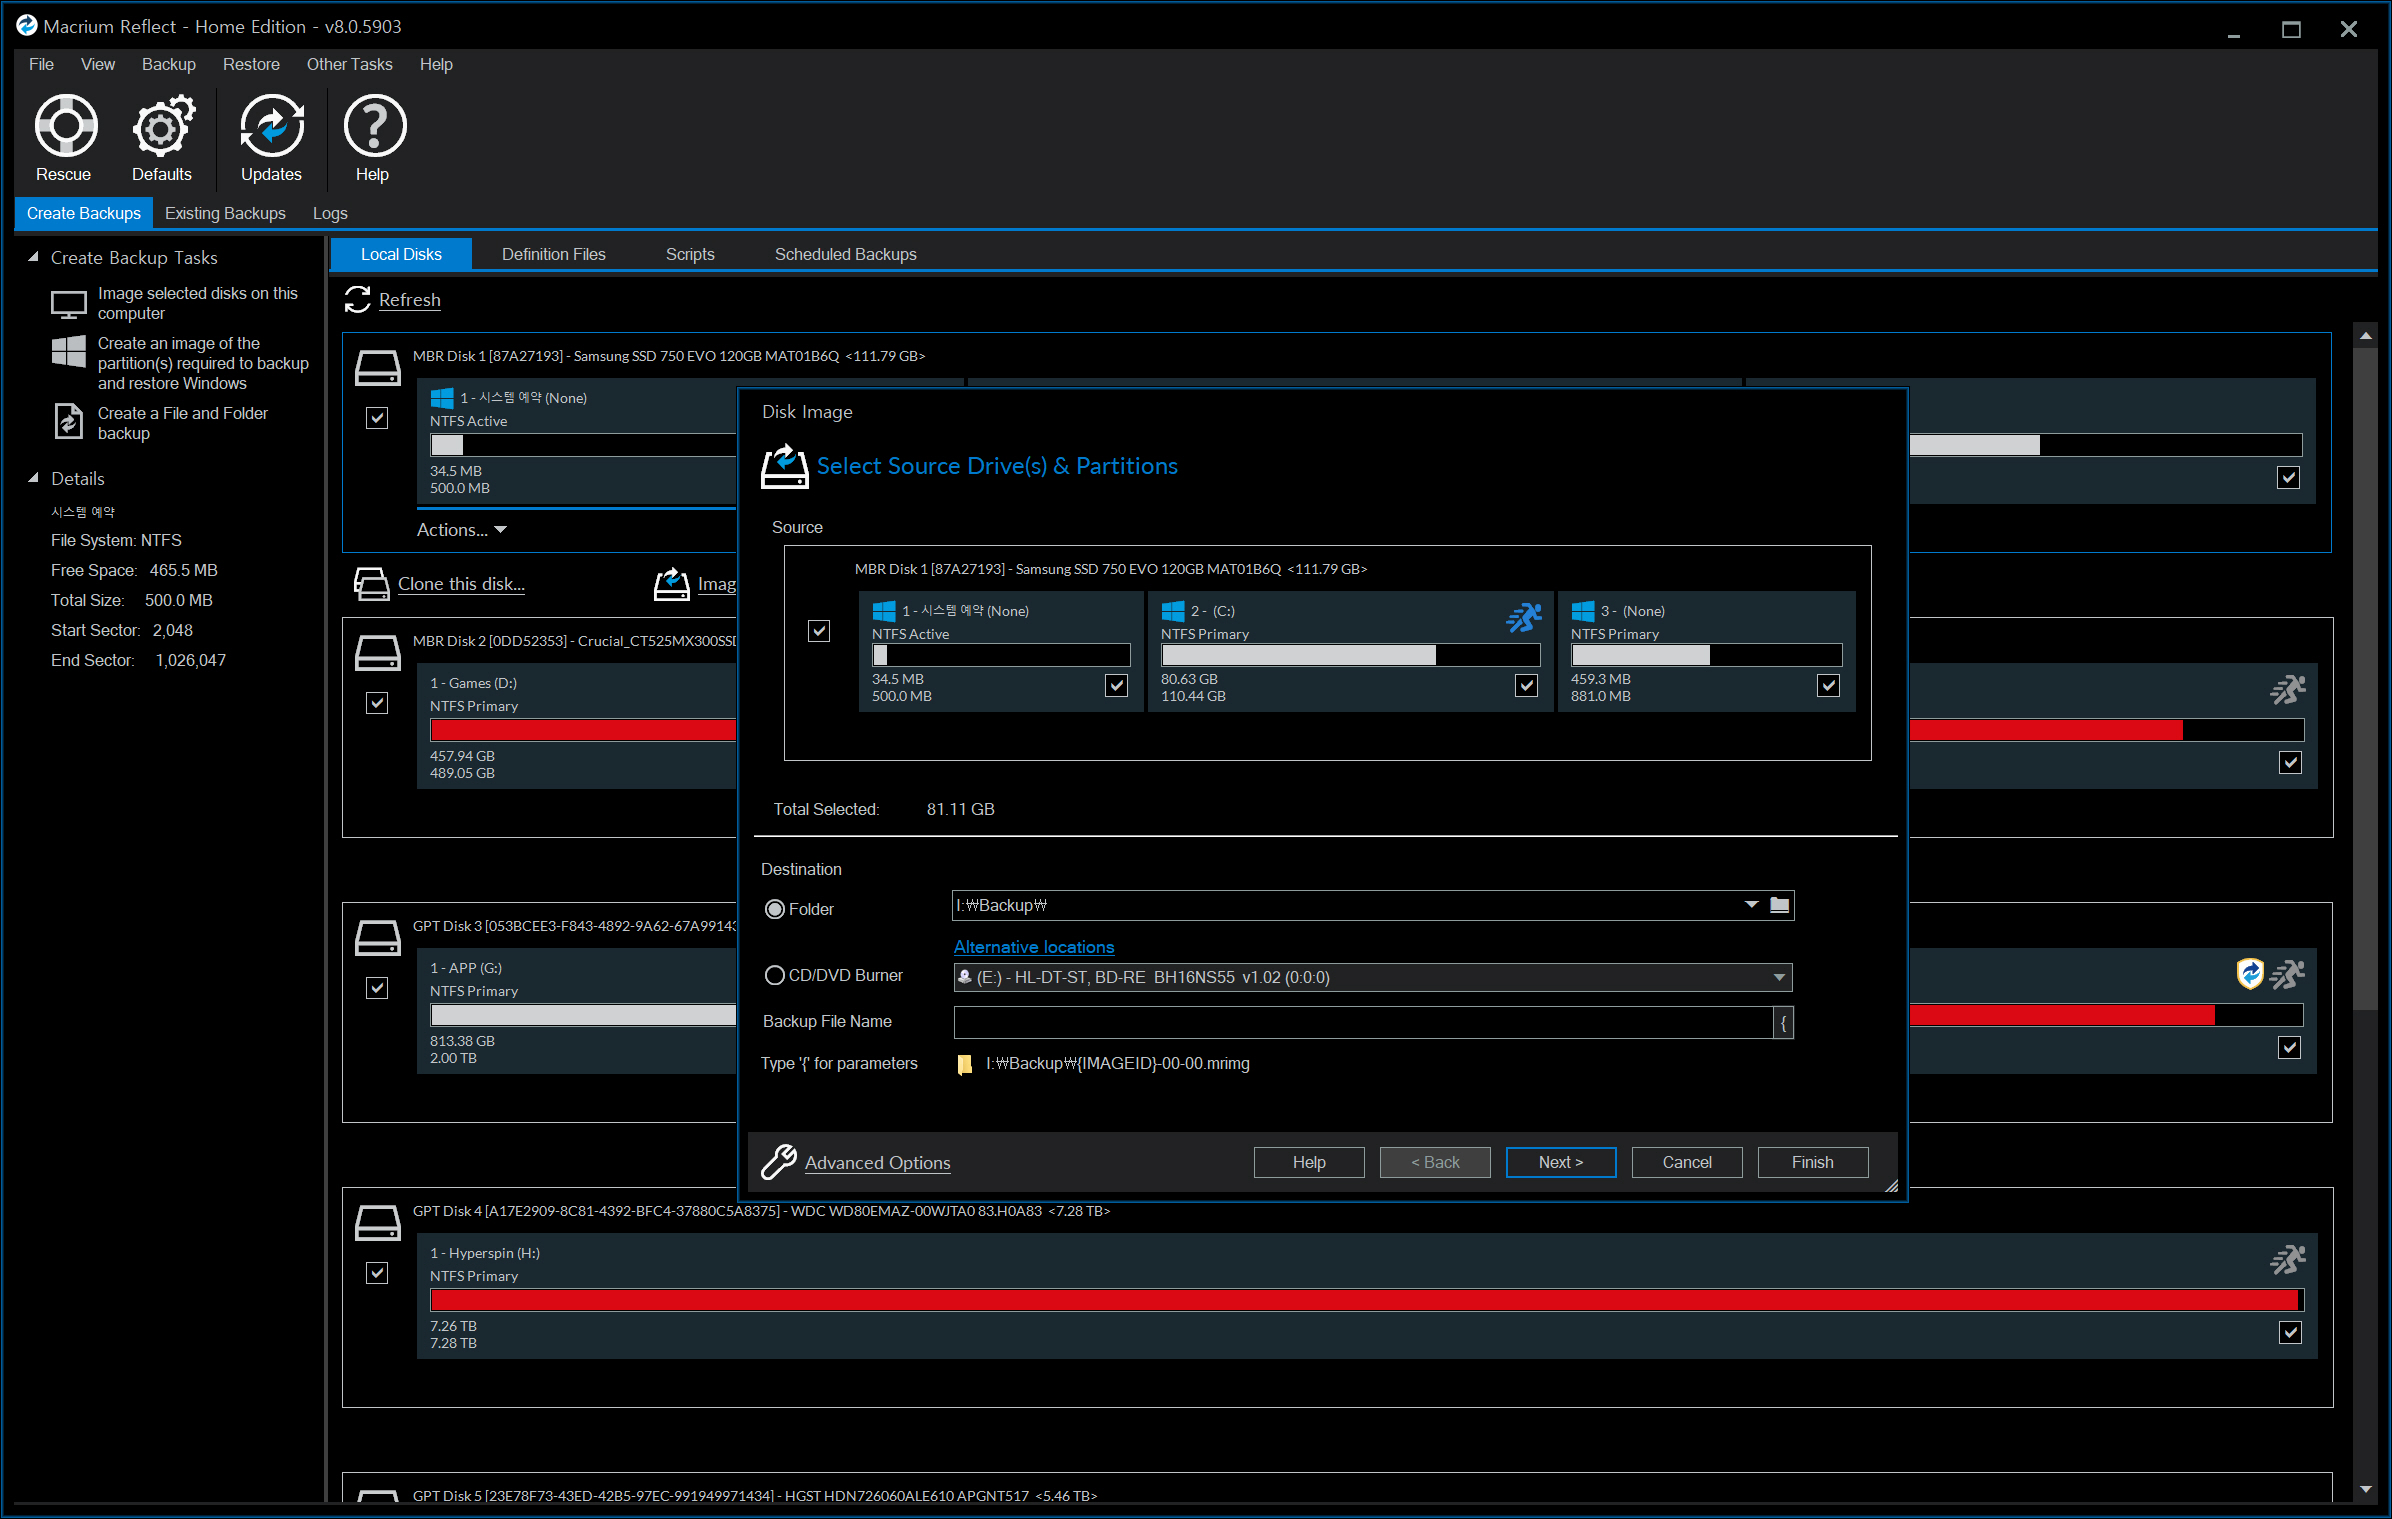
Task: Open the File menu
Action: click(41, 64)
